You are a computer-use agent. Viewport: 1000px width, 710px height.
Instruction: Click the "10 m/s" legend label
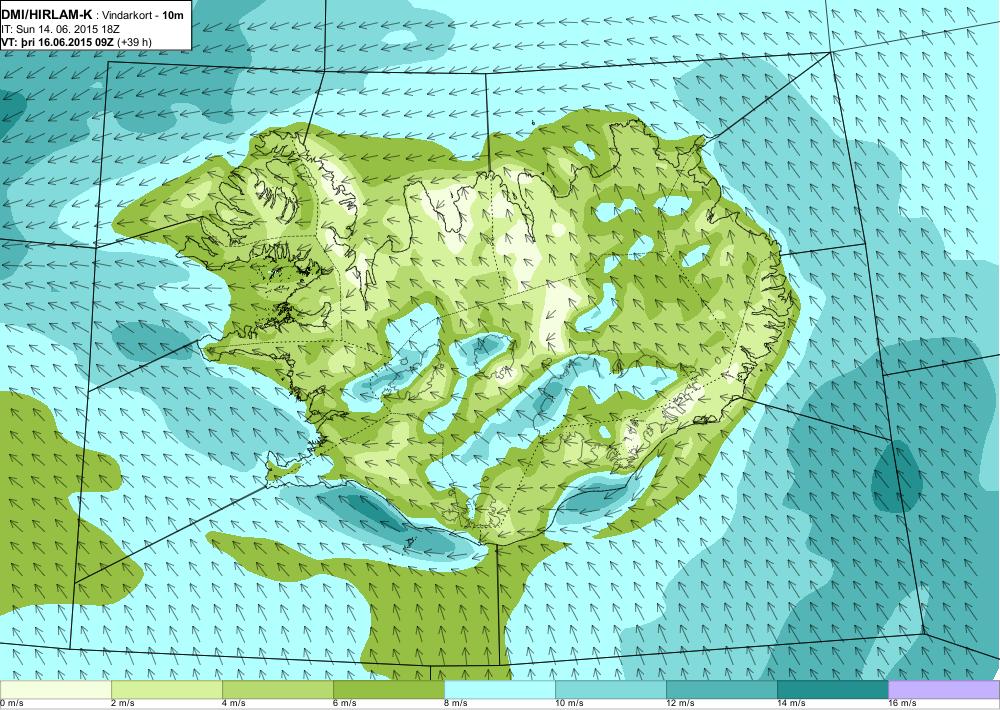(x=570, y=704)
